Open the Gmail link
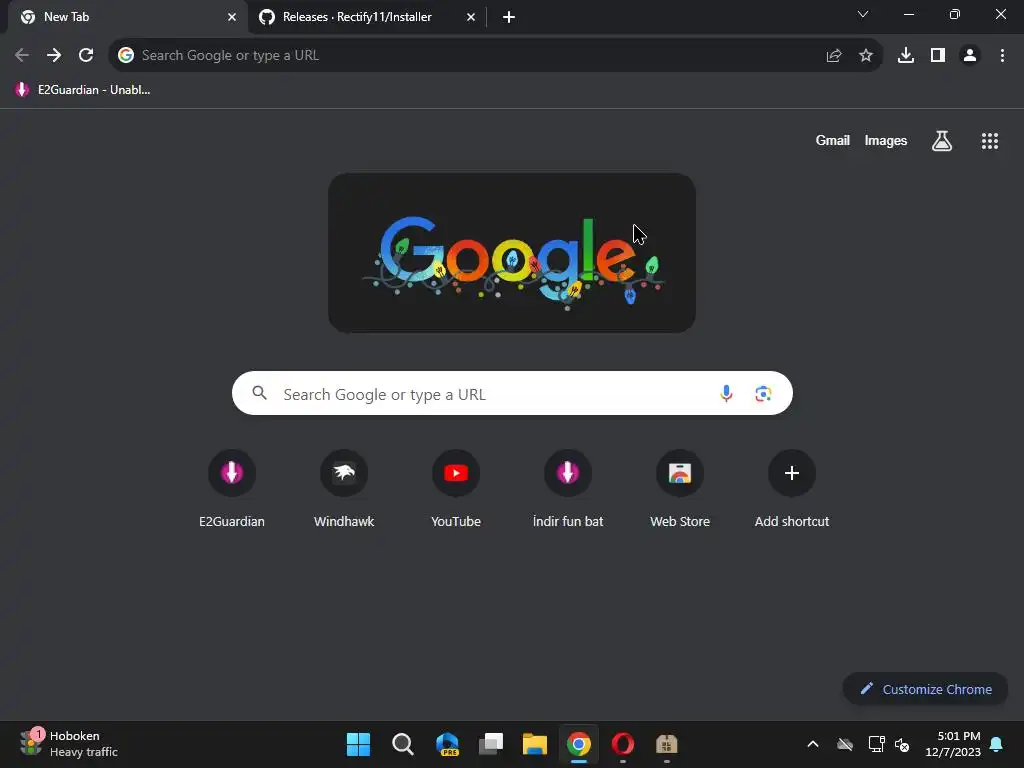 (x=833, y=140)
